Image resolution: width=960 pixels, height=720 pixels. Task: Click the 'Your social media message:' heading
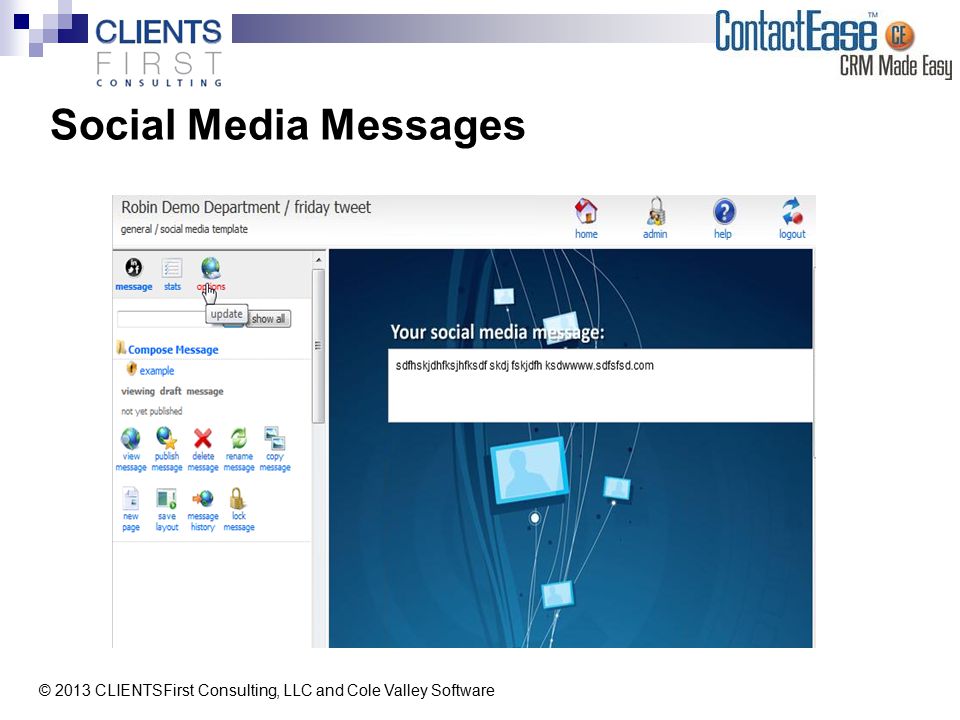[x=497, y=332]
